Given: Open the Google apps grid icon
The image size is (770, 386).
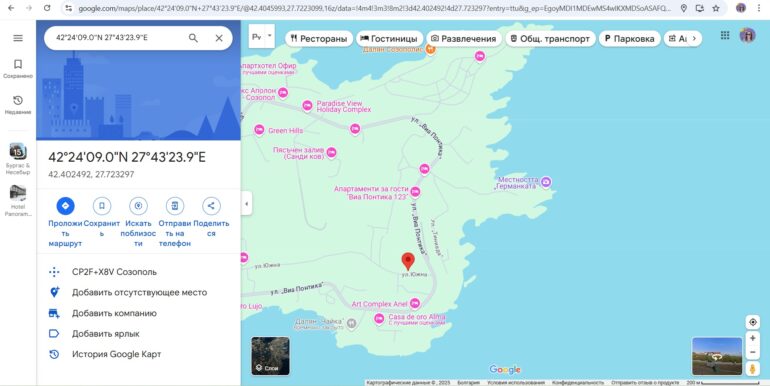Looking at the screenshot, I should [x=725, y=35].
